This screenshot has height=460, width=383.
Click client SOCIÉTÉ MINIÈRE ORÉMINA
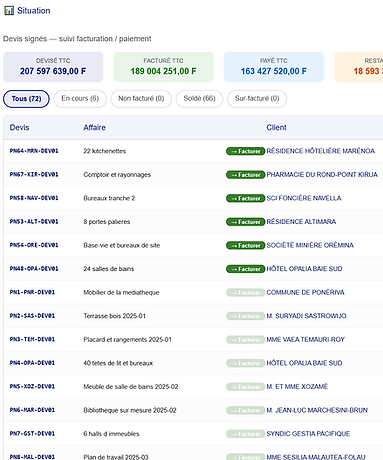tap(310, 245)
